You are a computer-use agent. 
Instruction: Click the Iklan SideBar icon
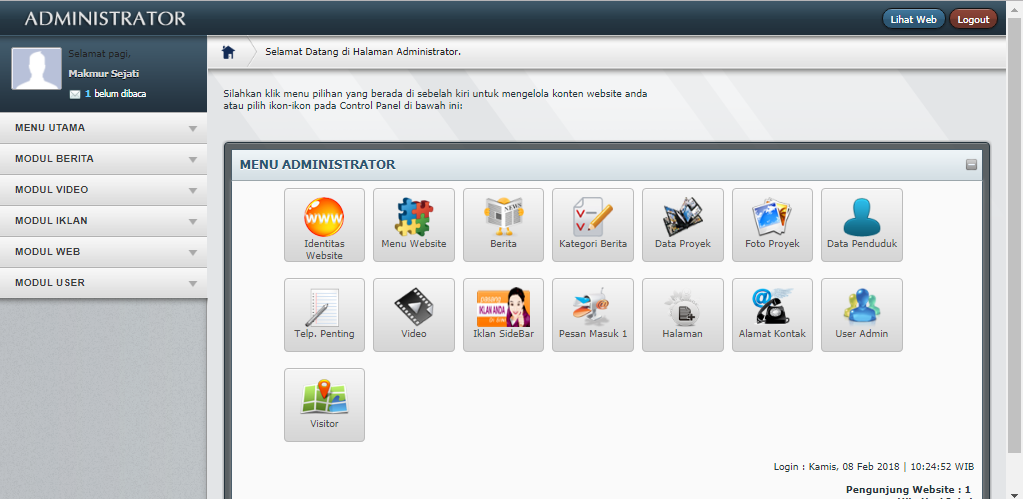coord(503,314)
